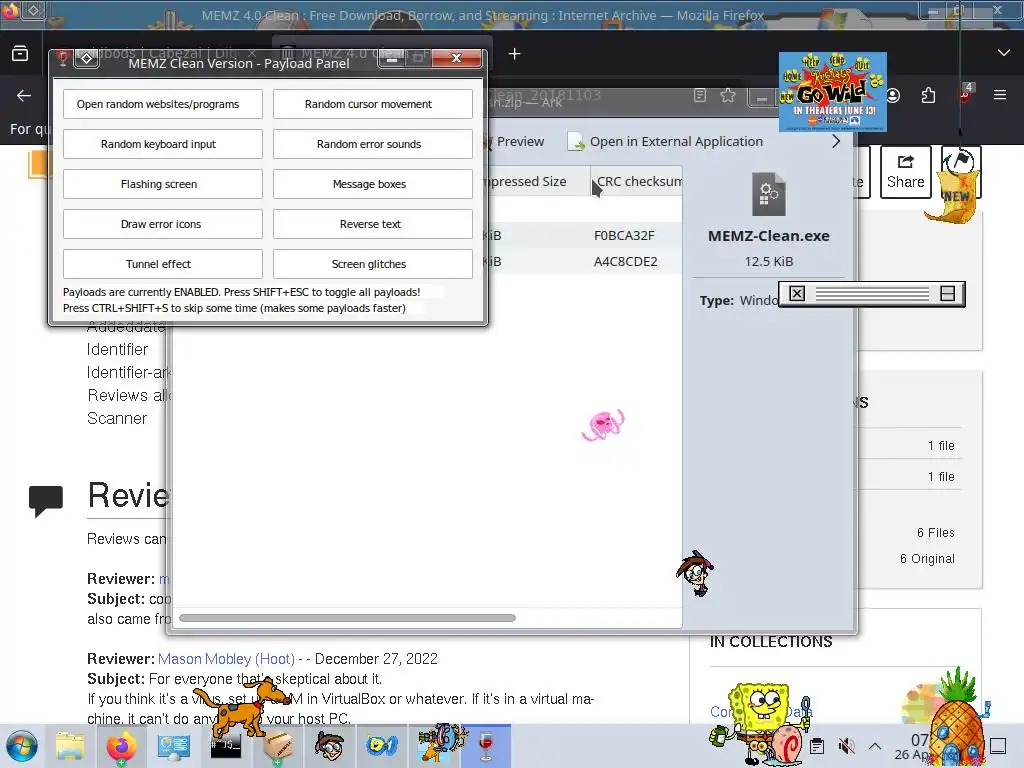Click the pink jellyfish desktop sprite
Viewport: 1024px width, 768px height.
tap(603, 425)
